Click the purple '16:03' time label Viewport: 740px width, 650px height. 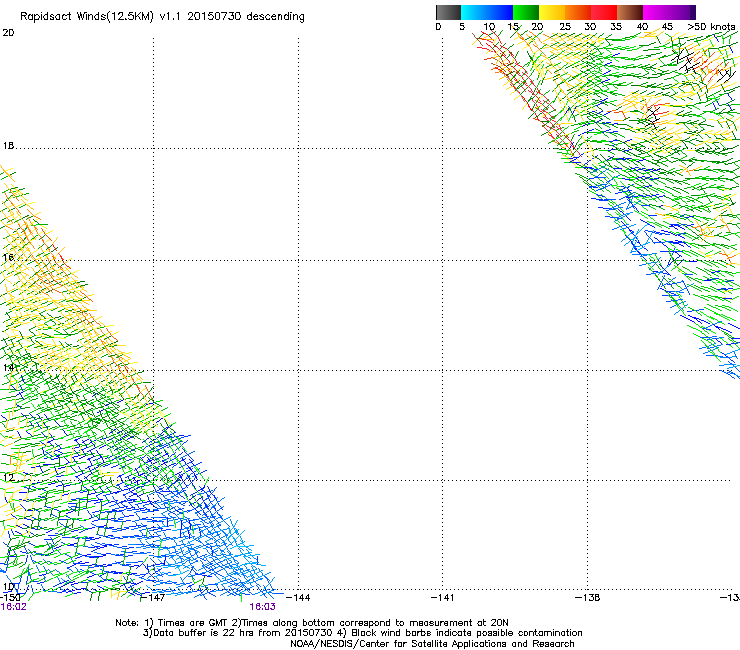click(x=262, y=607)
